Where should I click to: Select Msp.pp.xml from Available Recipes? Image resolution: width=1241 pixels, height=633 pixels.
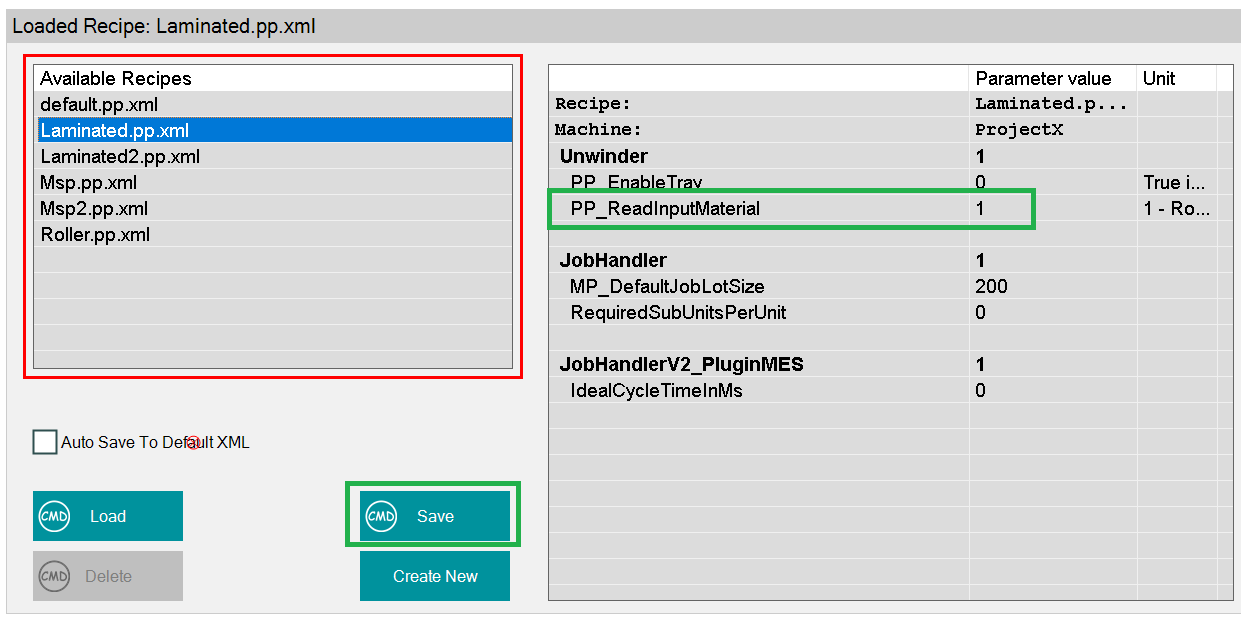pyautogui.click(x=88, y=182)
